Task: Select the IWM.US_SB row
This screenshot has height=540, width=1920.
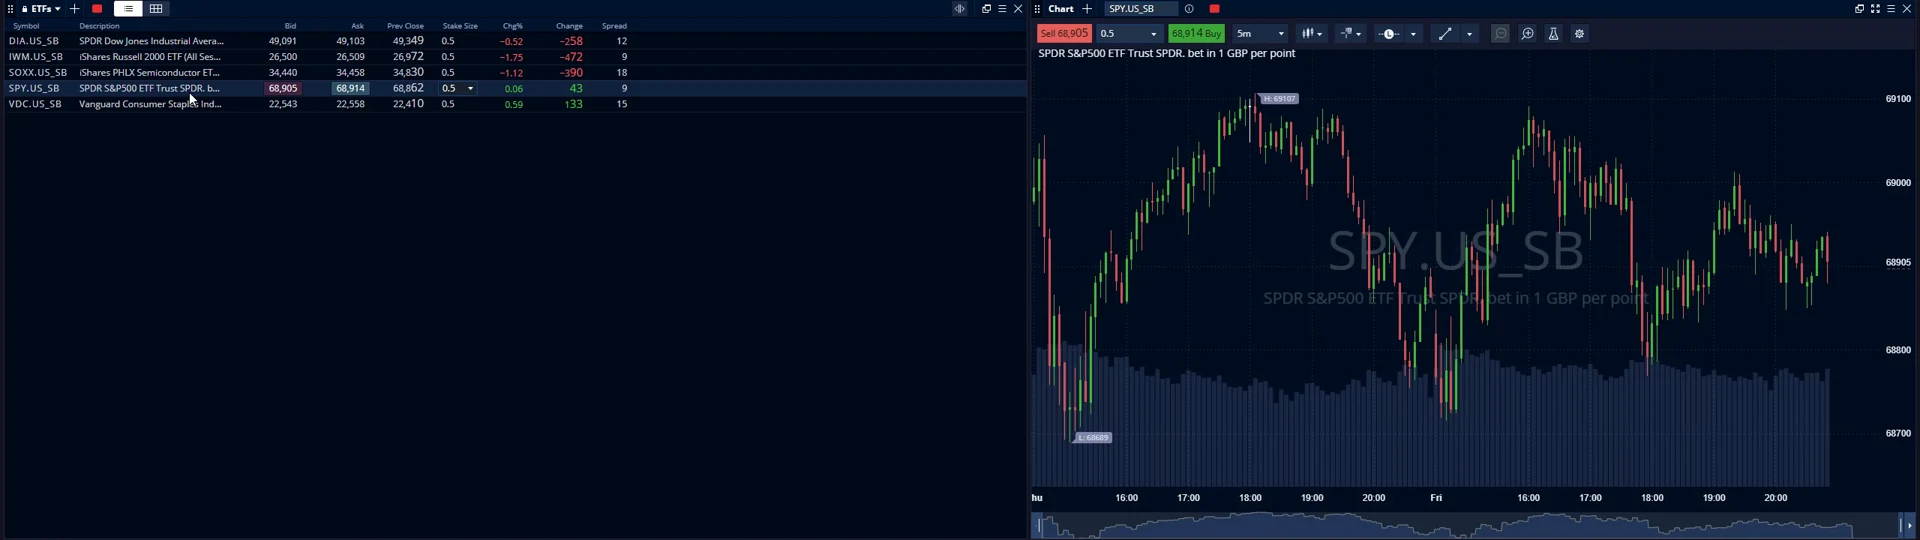Action: [x=515, y=57]
